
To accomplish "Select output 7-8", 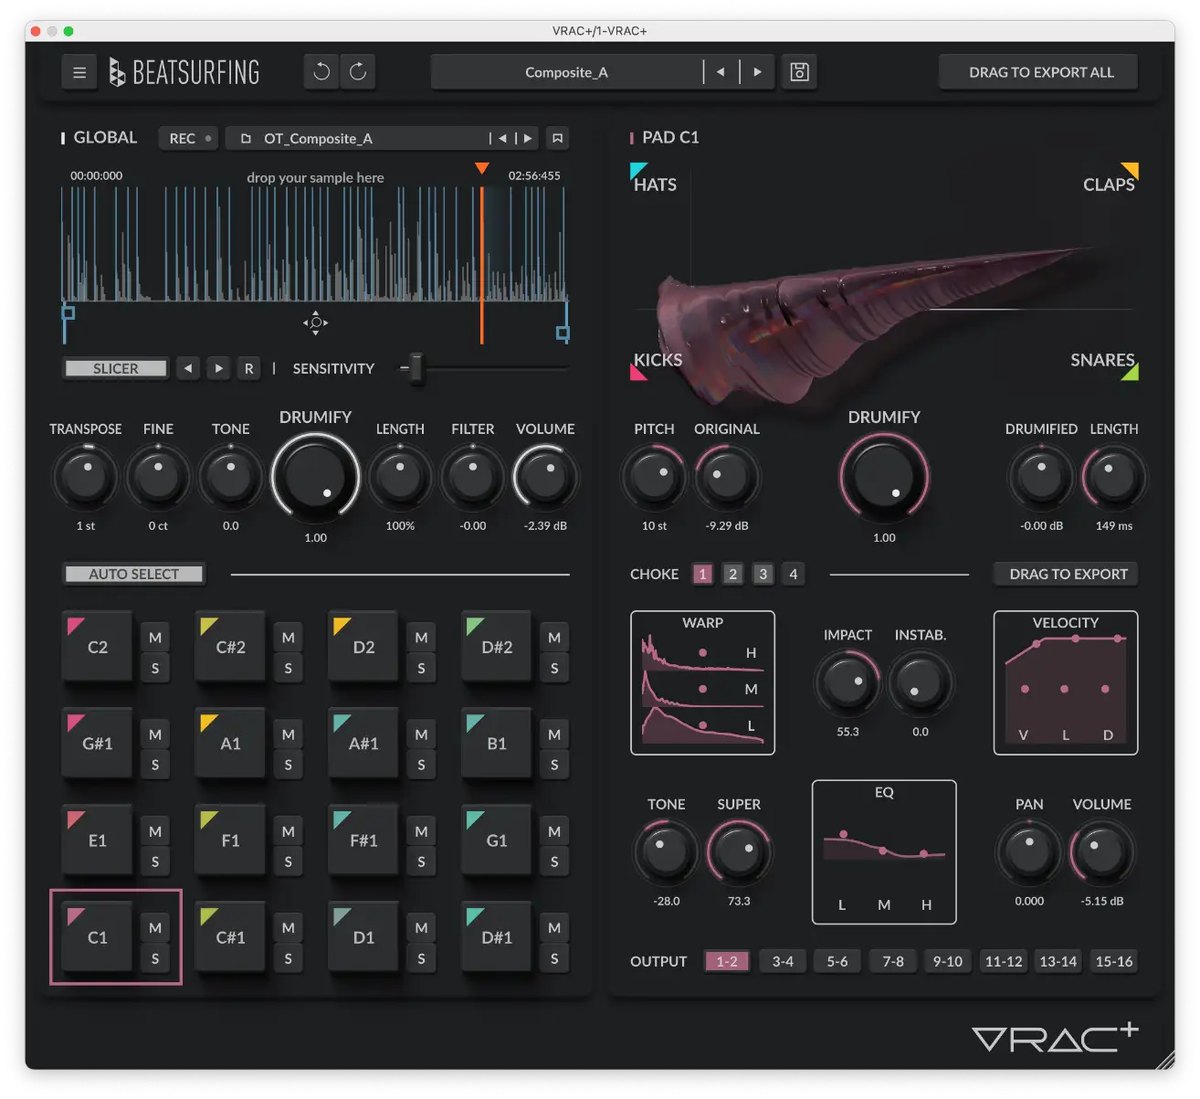I will click(893, 961).
